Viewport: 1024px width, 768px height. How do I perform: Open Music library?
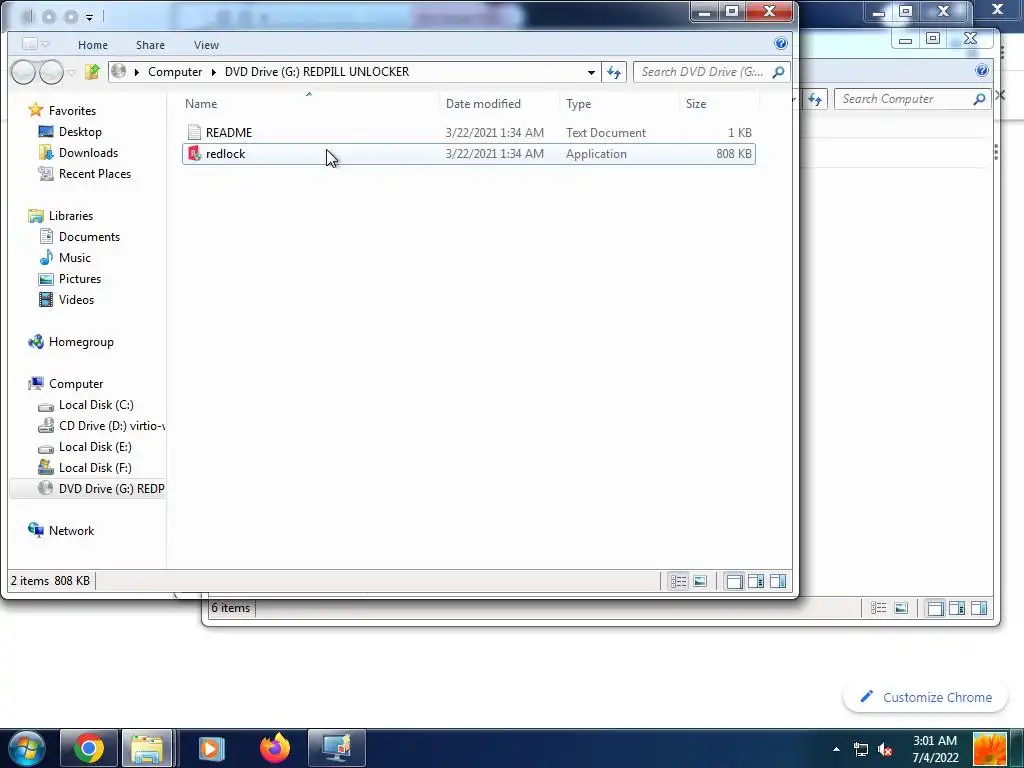pos(74,257)
